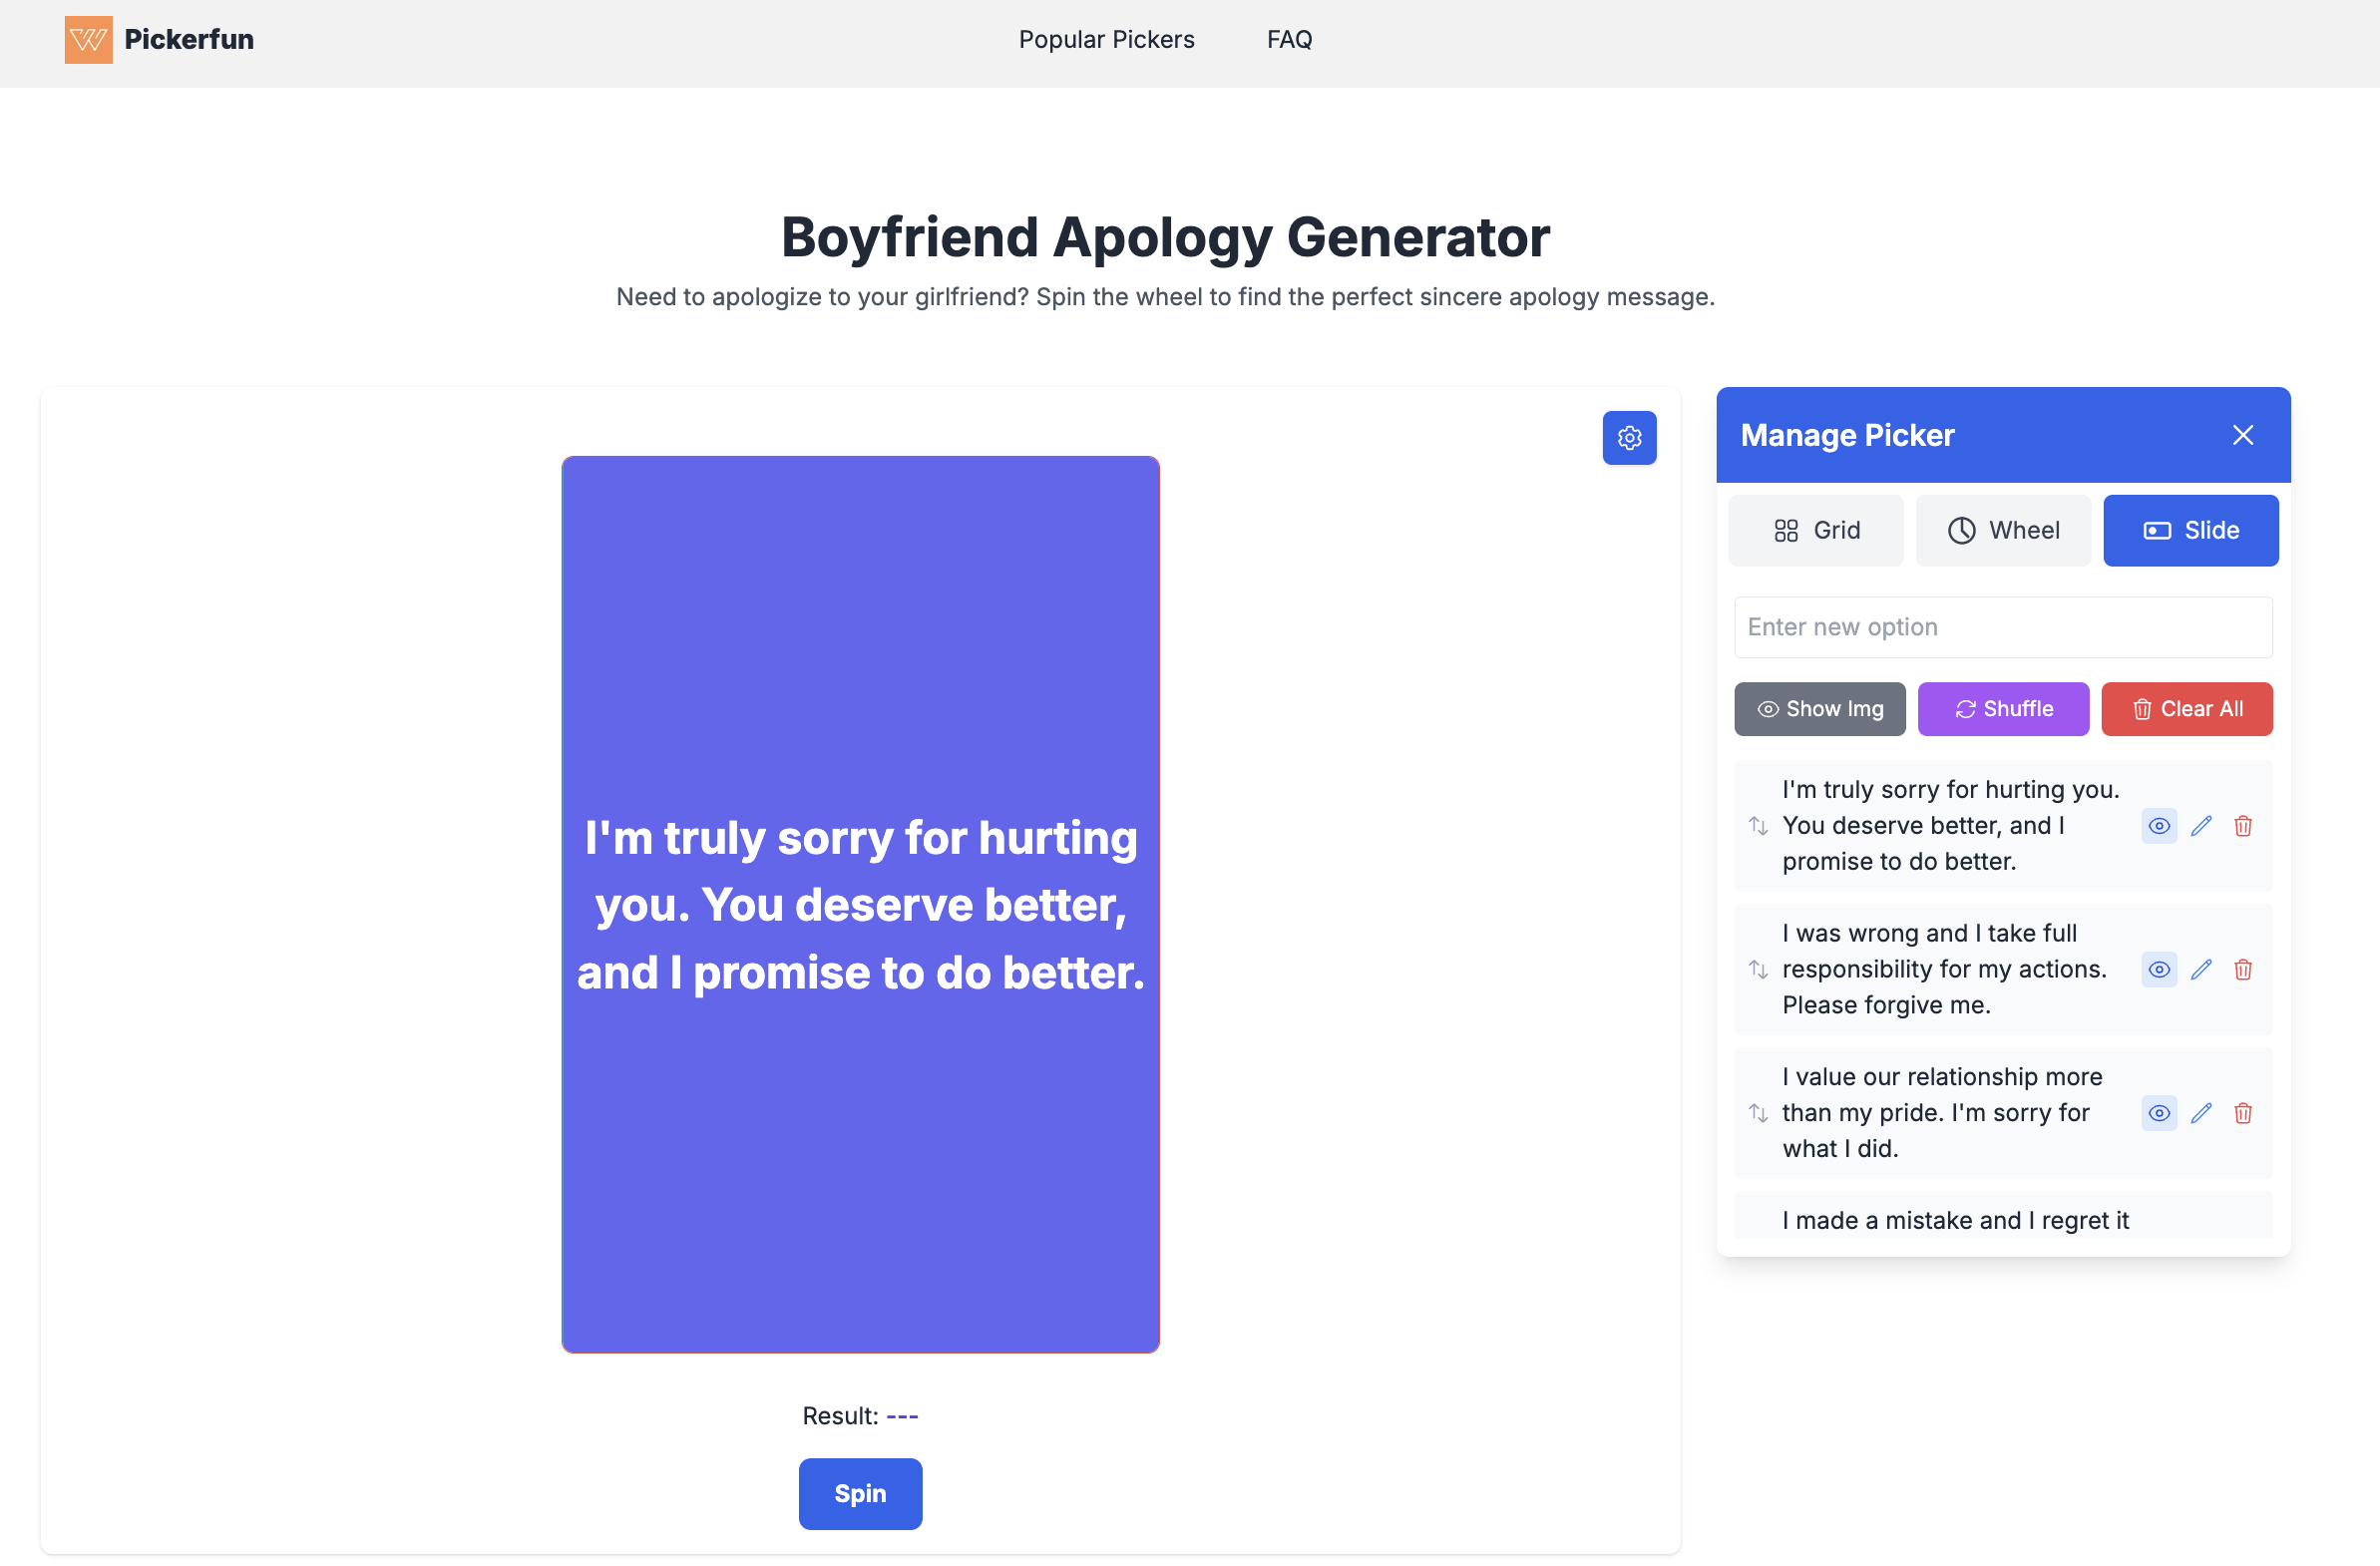Clear All options from the picker

2187,708
